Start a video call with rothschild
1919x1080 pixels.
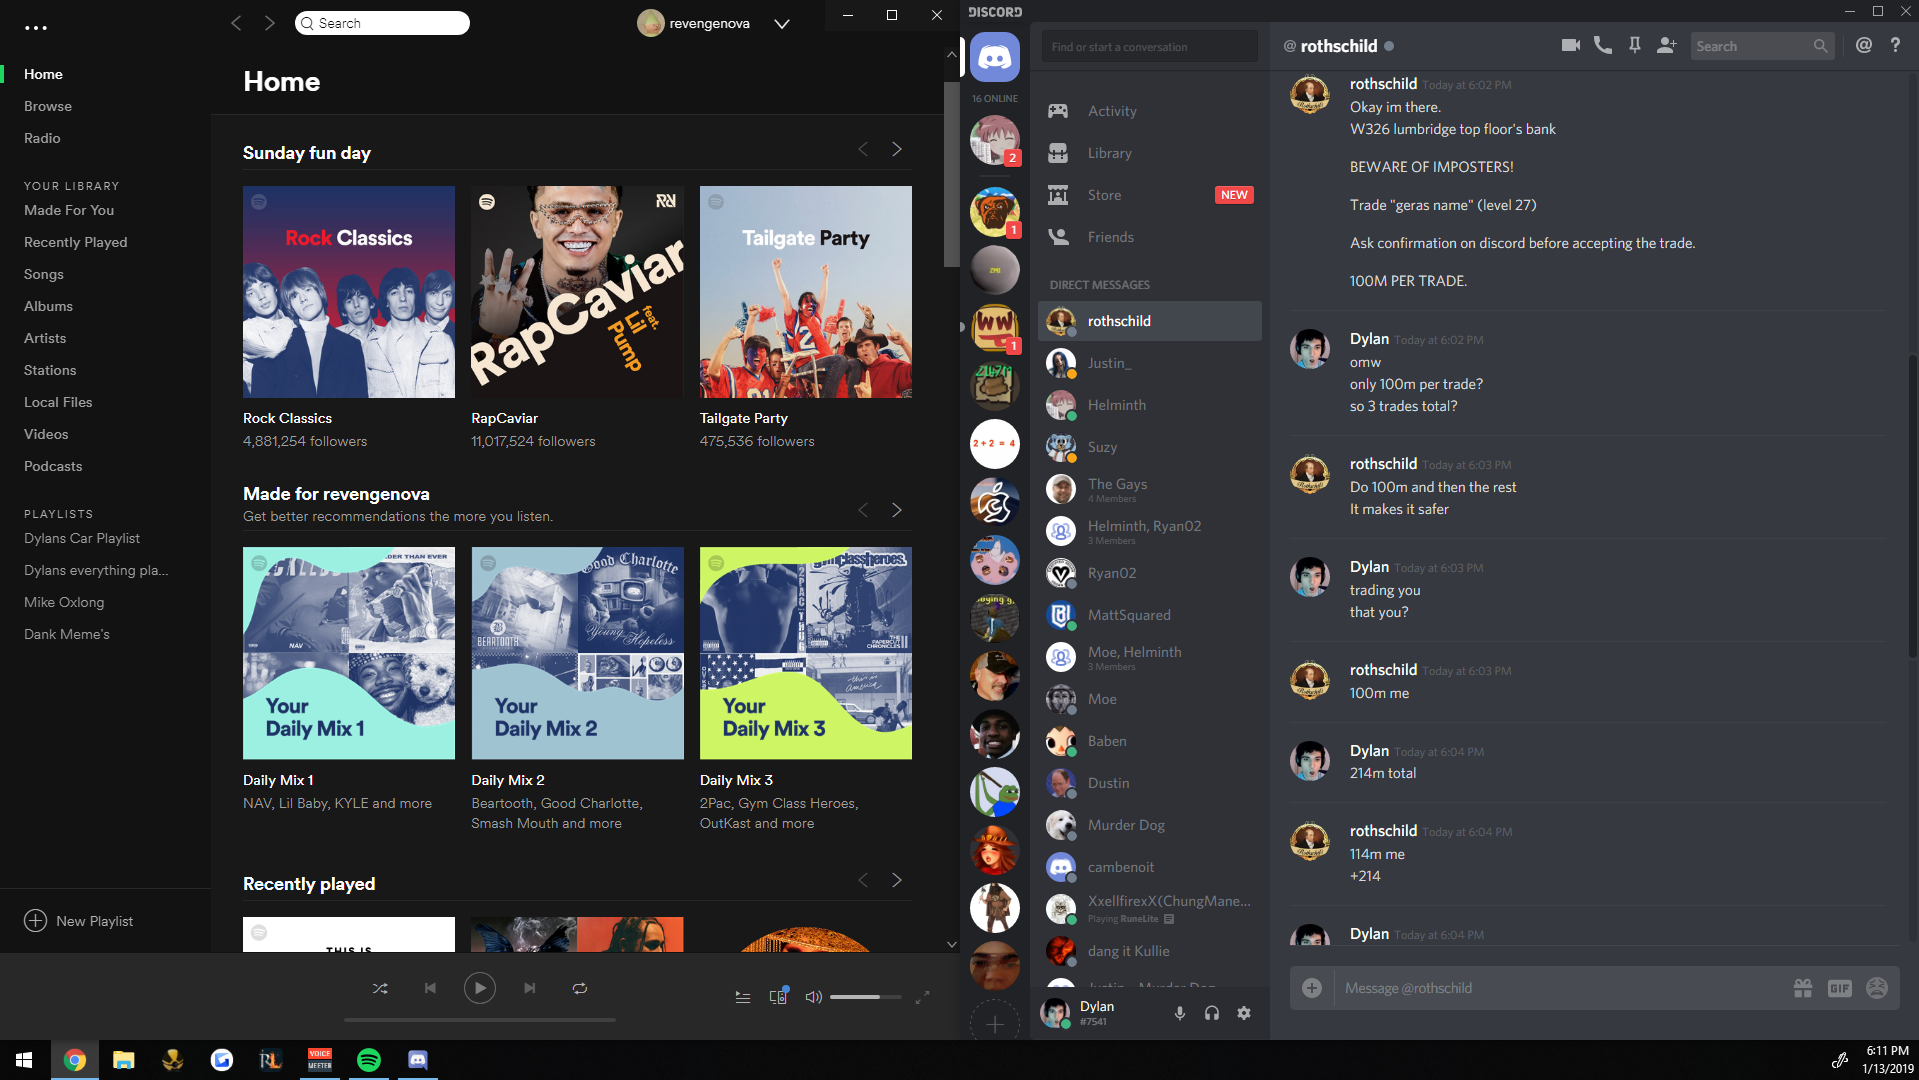[x=1571, y=45]
